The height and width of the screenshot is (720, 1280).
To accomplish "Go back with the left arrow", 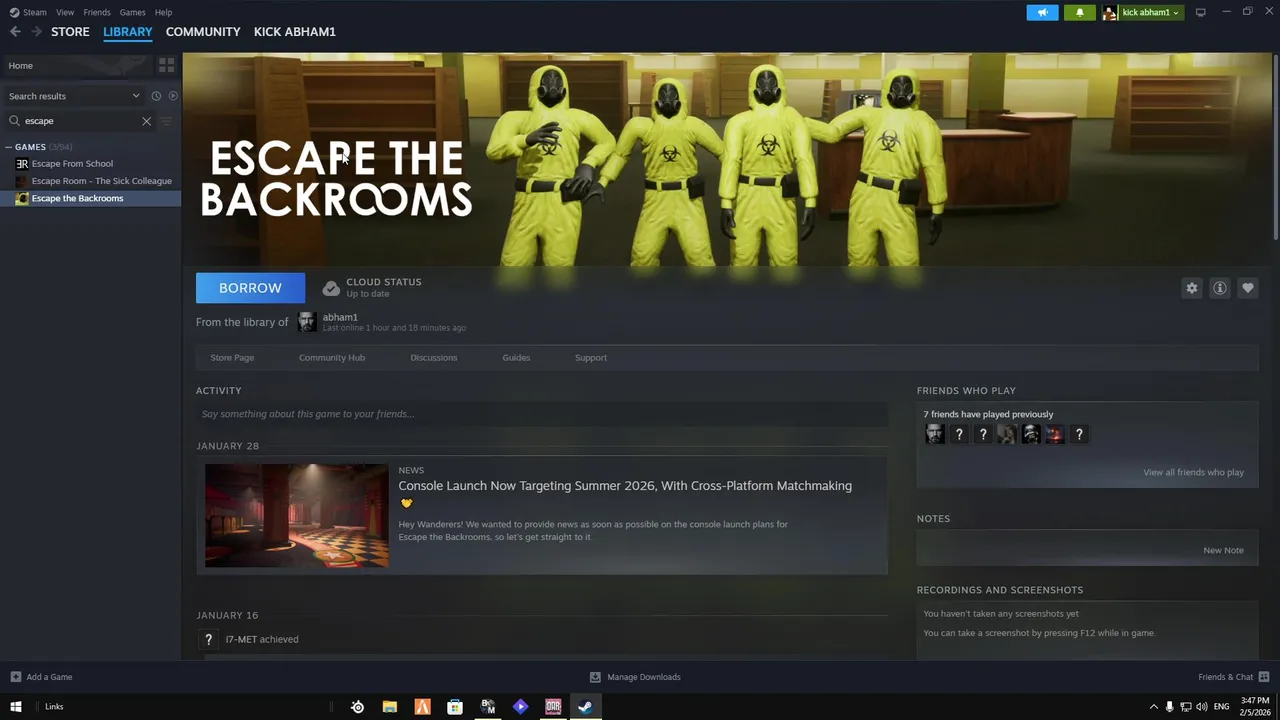I will pyautogui.click(x=15, y=32).
